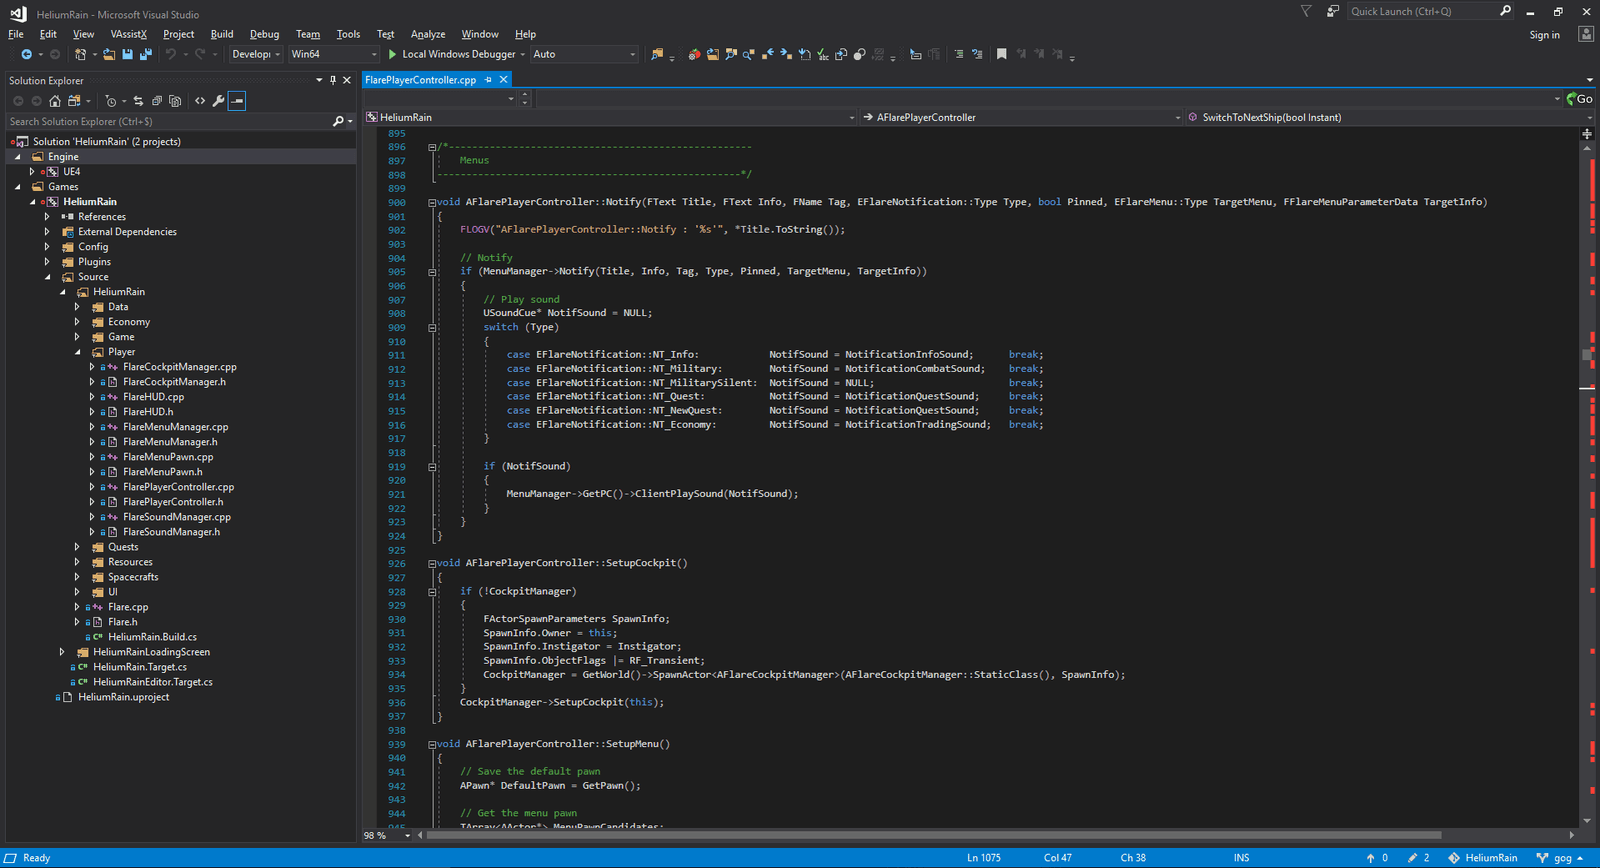The height and width of the screenshot is (868, 1600).
Task: Start Local Windows Debugger
Action: pyautogui.click(x=452, y=54)
